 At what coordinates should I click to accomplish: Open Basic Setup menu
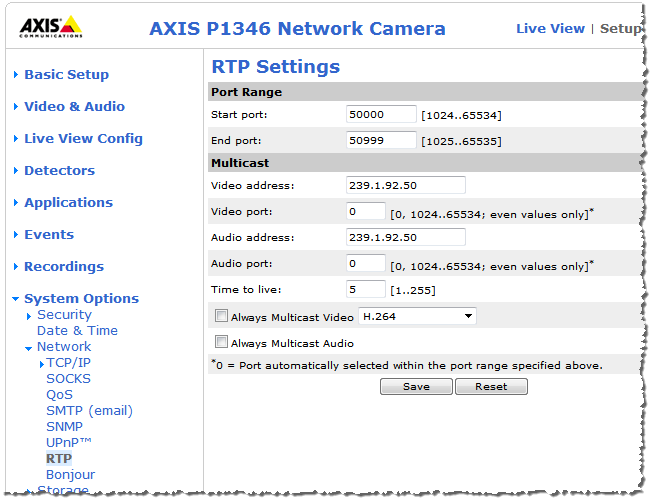(67, 75)
